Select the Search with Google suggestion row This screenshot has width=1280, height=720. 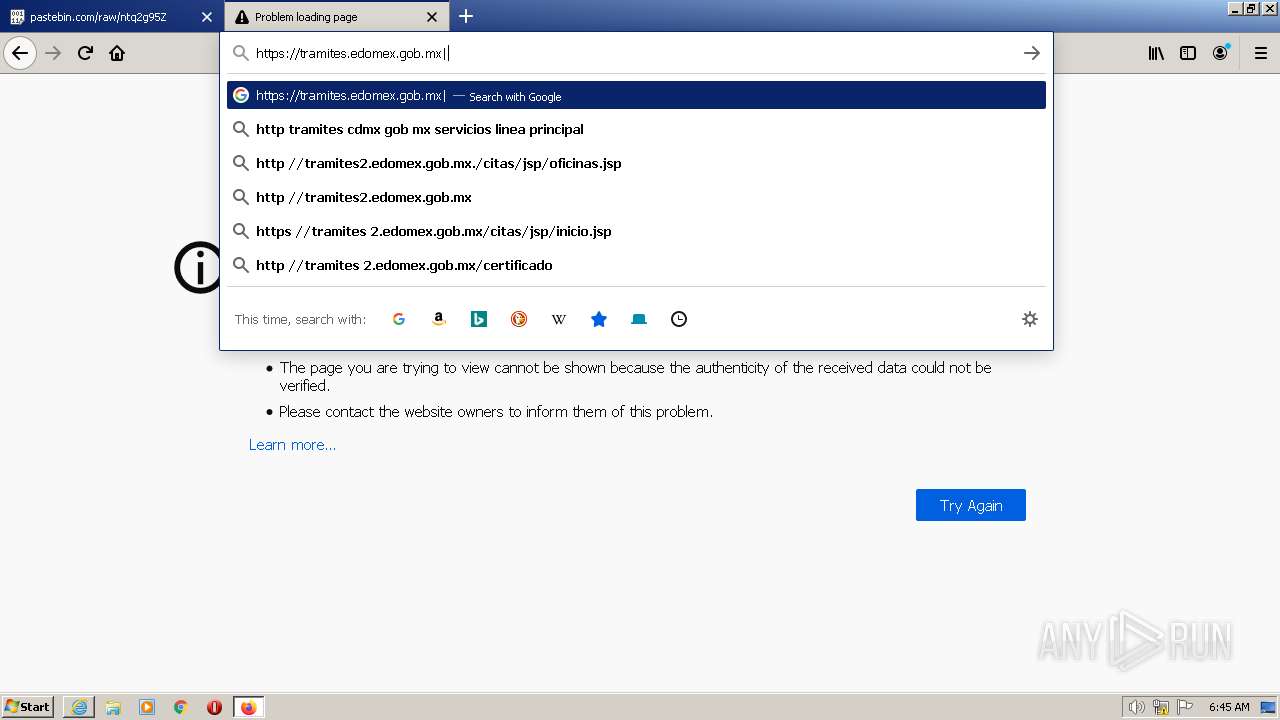coord(636,95)
